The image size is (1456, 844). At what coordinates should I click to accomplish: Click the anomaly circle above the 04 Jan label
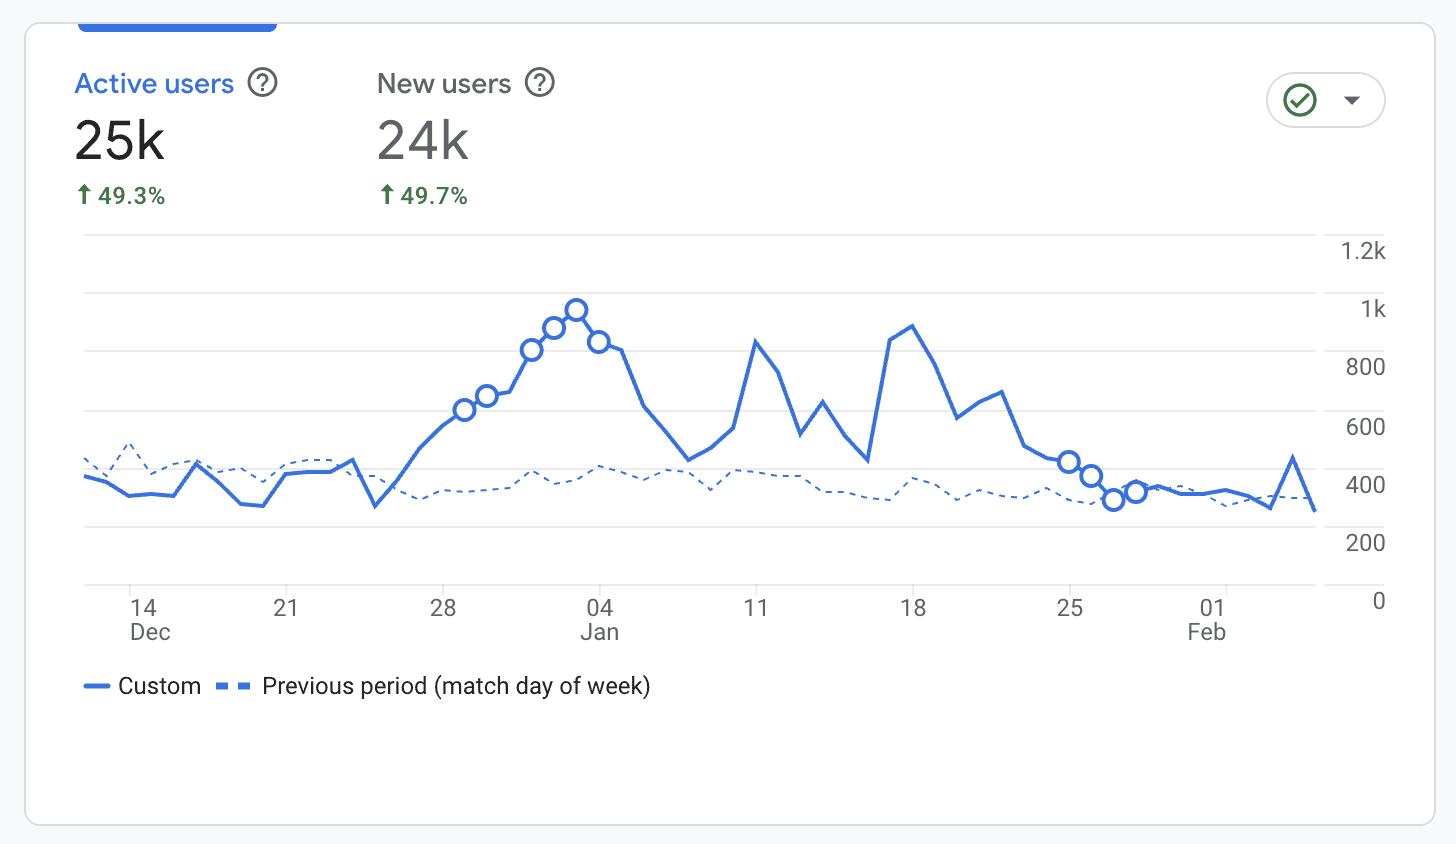click(599, 342)
